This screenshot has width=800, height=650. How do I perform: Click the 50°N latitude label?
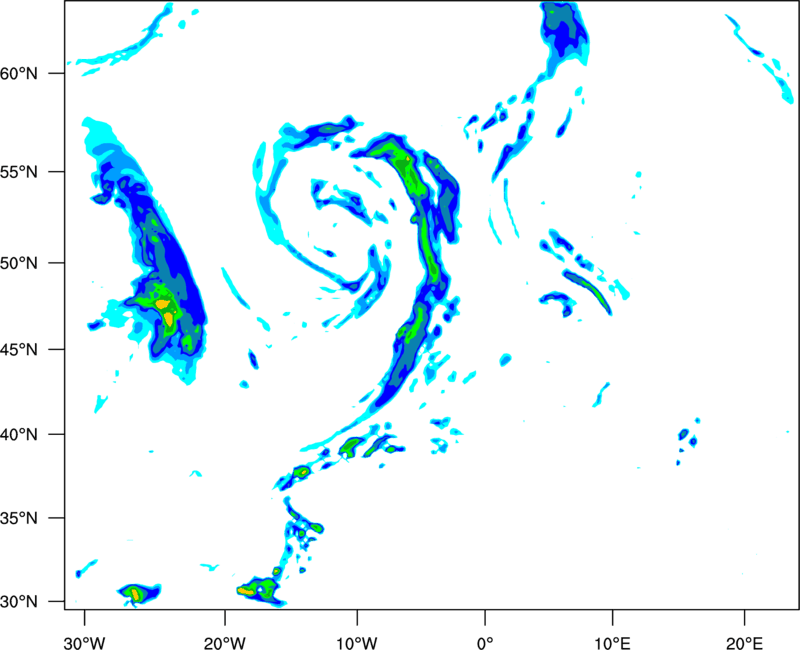click(19, 263)
